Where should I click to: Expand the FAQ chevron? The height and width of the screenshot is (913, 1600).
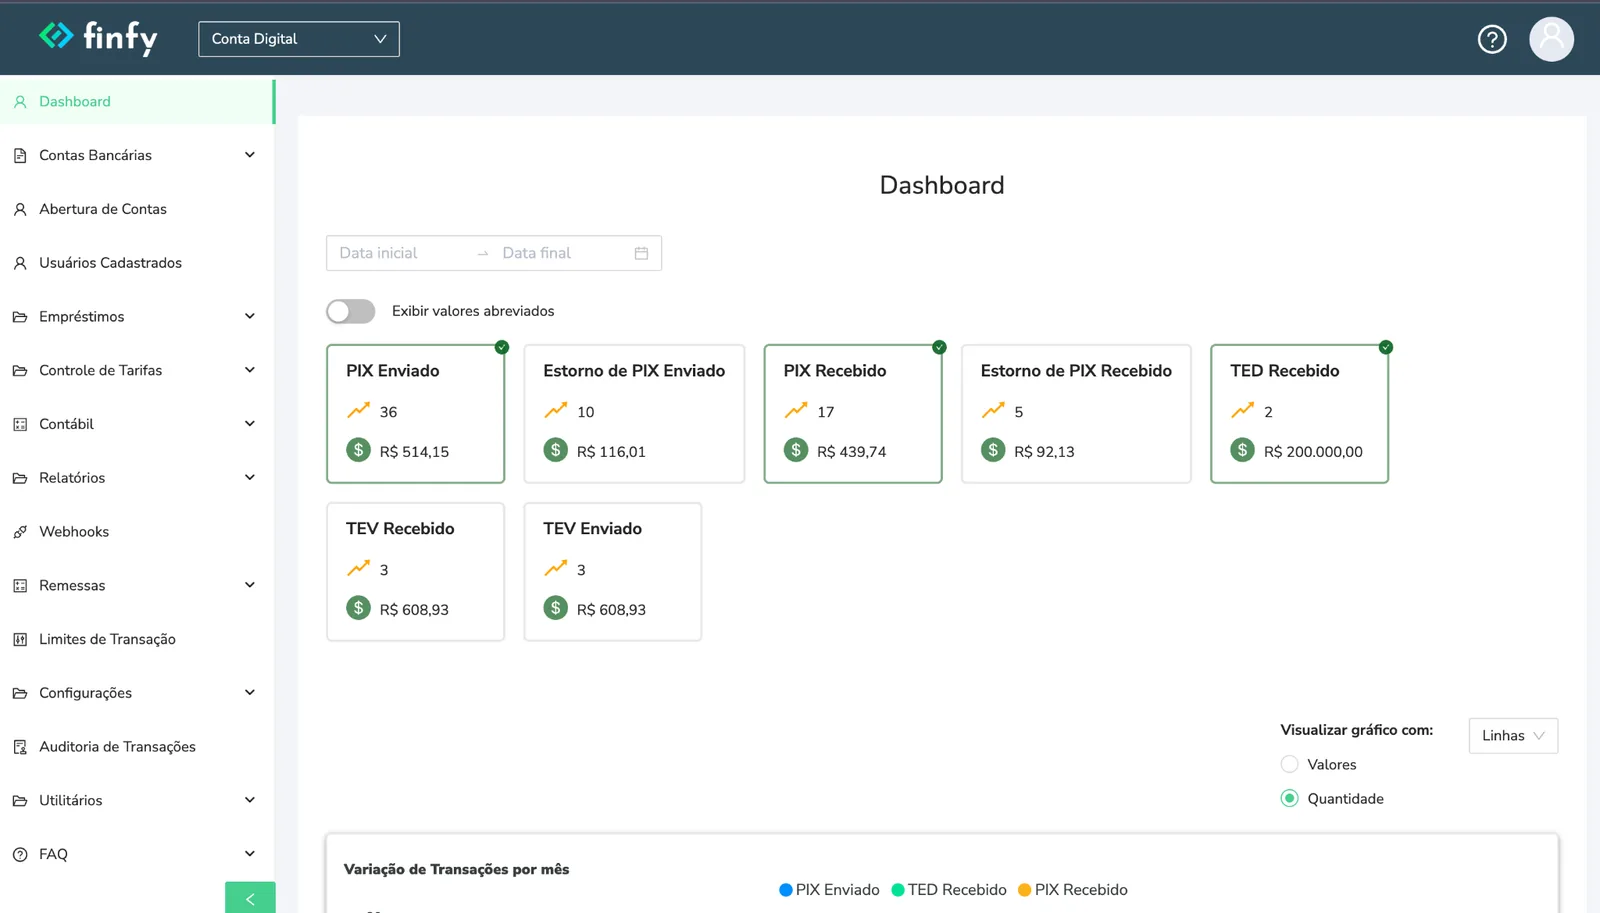tap(250, 854)
